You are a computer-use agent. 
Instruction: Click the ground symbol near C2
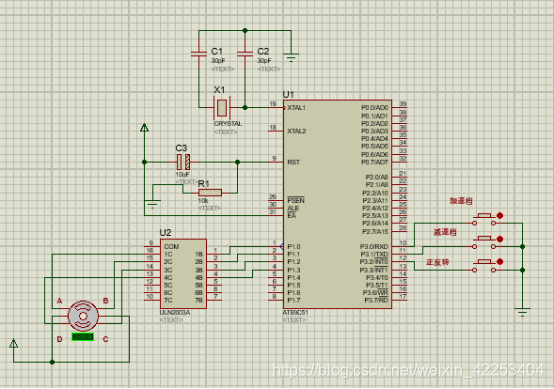[x=291, y=58]
